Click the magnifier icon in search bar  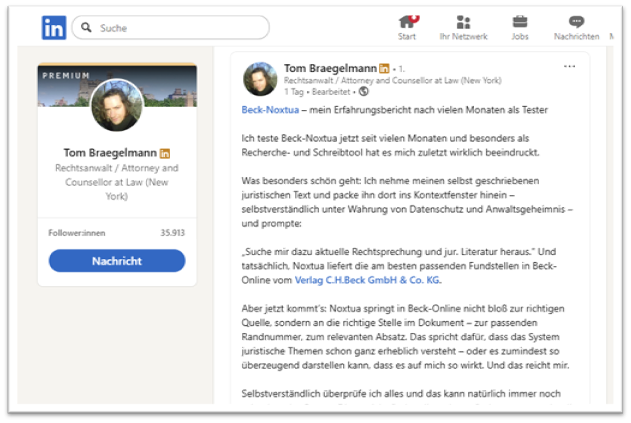click(x=86, y=27)
